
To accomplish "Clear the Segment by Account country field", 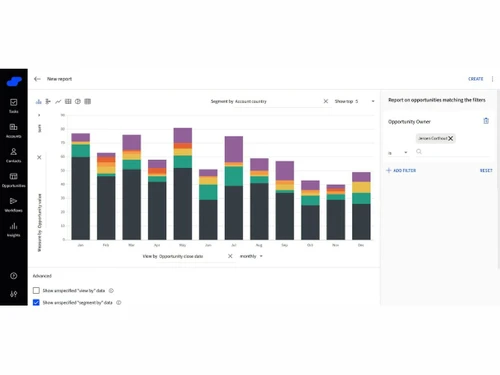I will (x=326, y=101).
